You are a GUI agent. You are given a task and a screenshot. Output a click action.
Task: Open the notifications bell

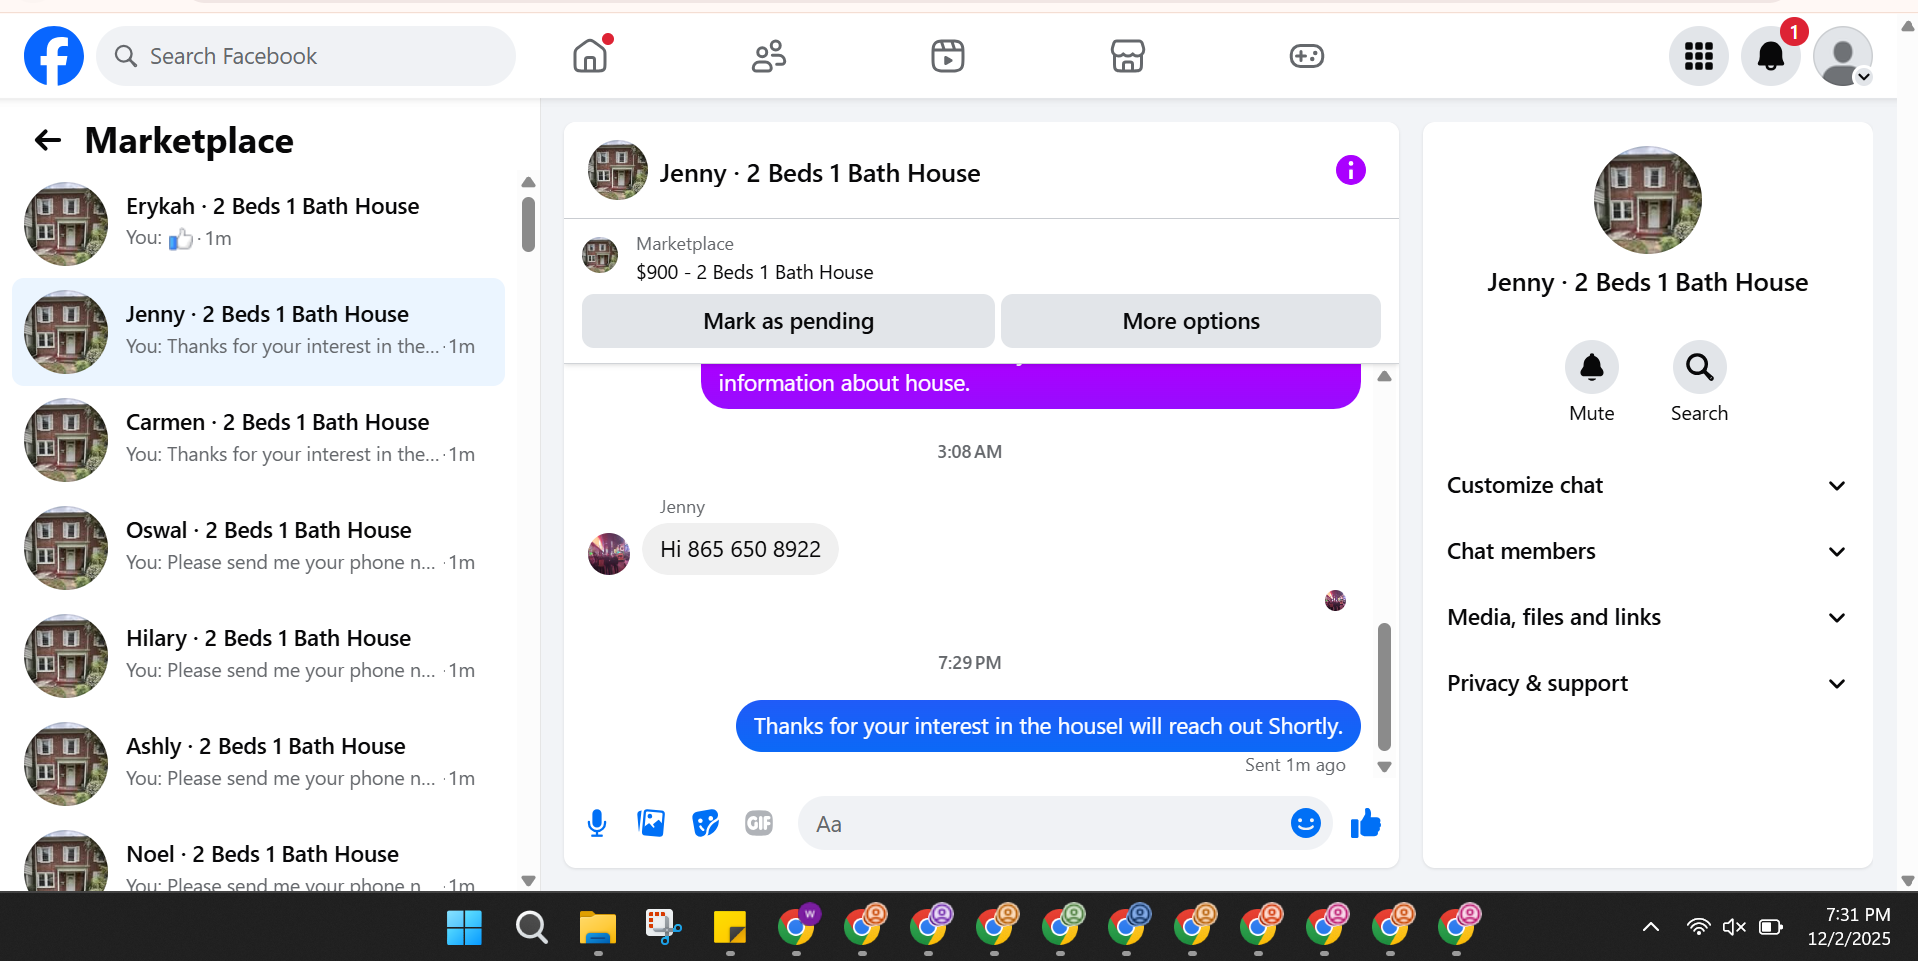1770,56
